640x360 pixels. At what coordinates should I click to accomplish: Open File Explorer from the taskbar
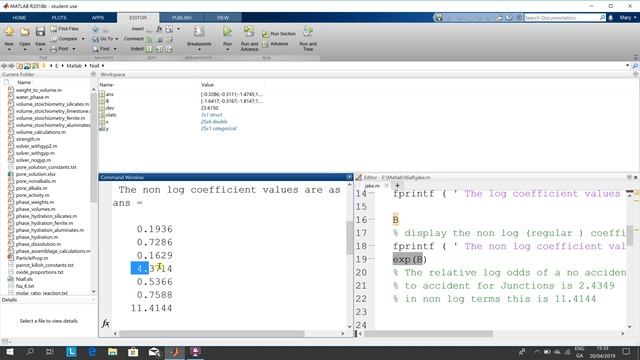113,351
